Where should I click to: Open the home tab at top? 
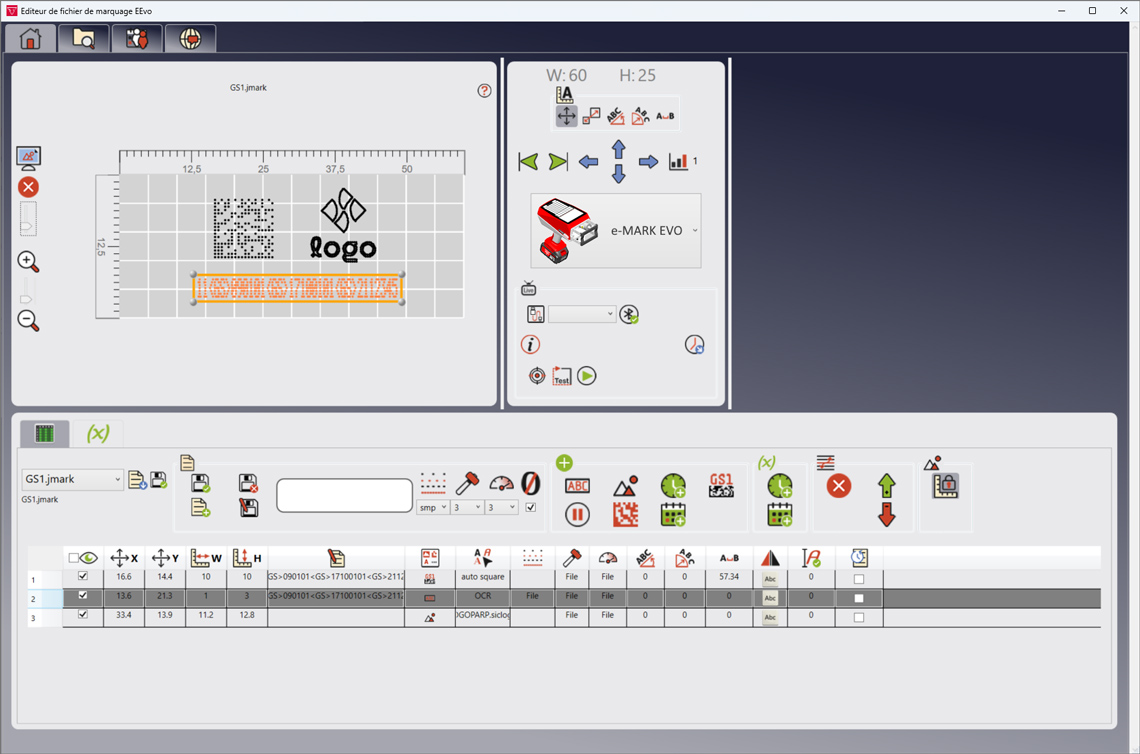click(x=31, y=39)
